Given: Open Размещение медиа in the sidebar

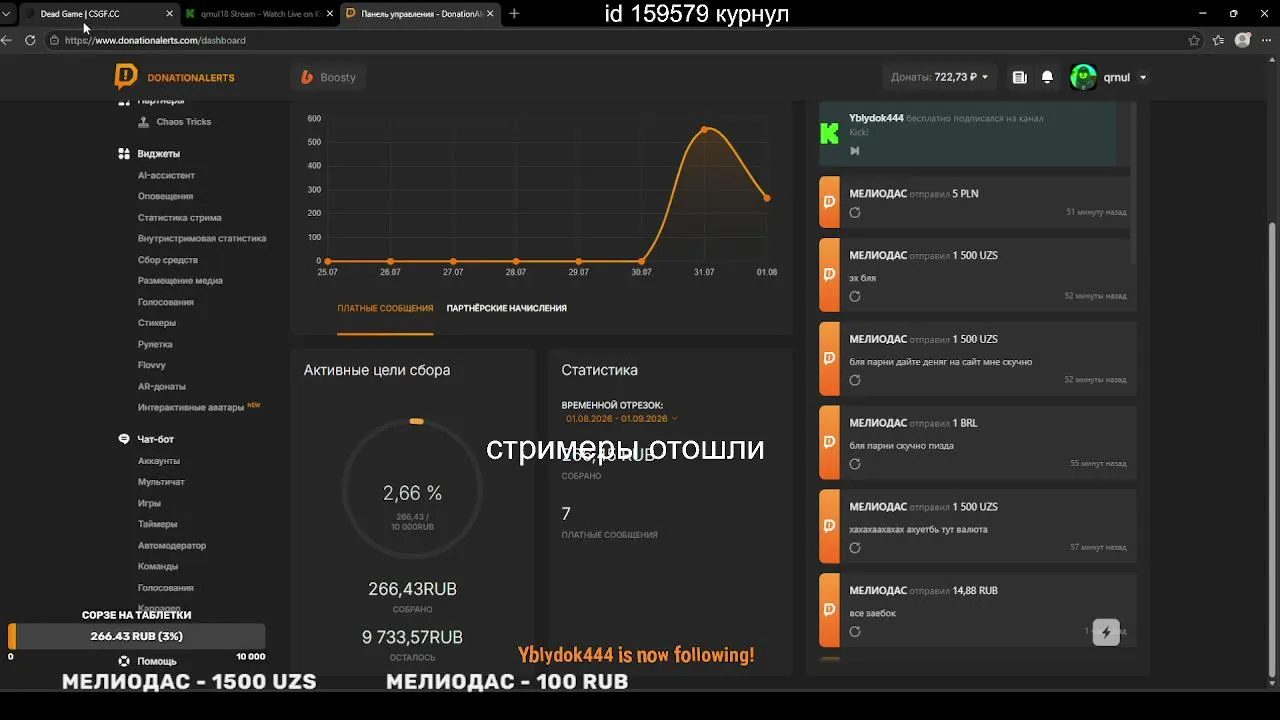Looking at the screenshot, I should [x=180, y=281].
